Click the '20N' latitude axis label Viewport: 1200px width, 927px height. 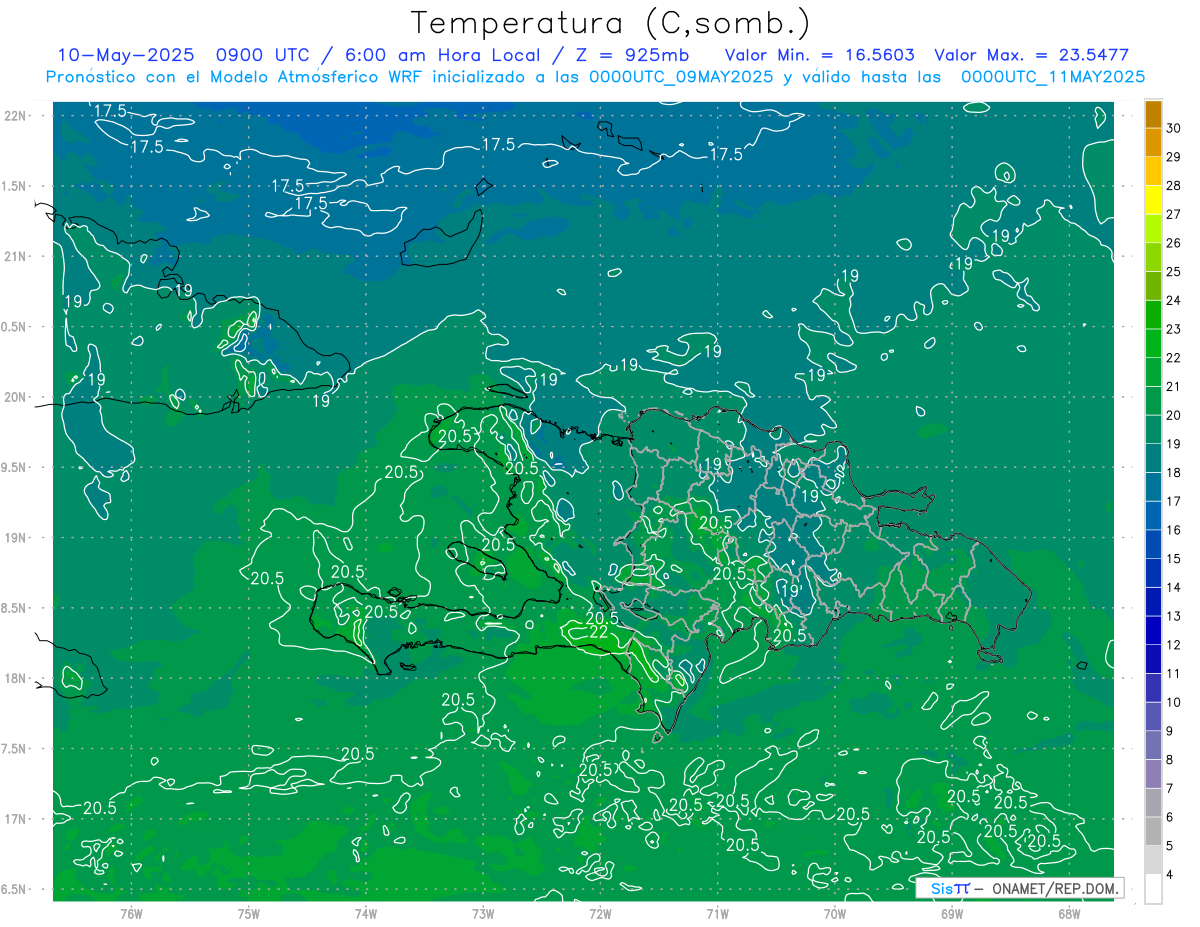(14, 397)
